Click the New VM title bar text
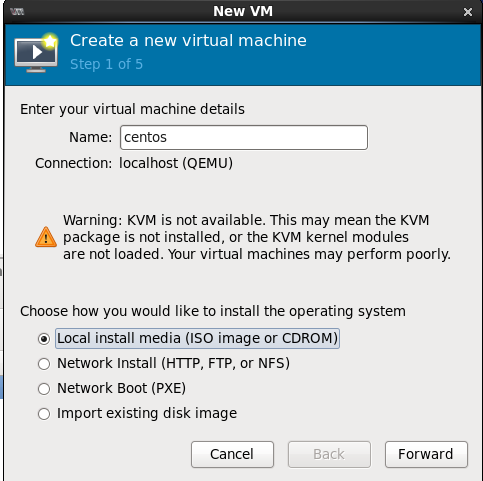 [243, 11]
